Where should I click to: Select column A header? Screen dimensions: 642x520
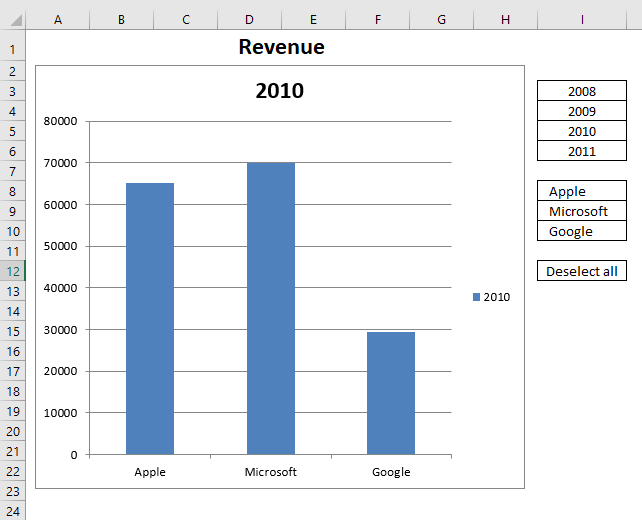[58, 20]
